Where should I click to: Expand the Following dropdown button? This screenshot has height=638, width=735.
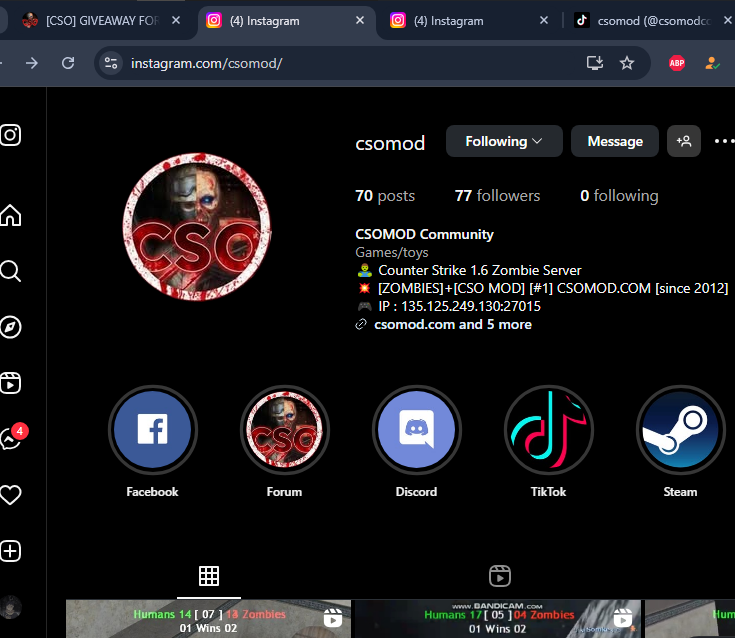504,141
